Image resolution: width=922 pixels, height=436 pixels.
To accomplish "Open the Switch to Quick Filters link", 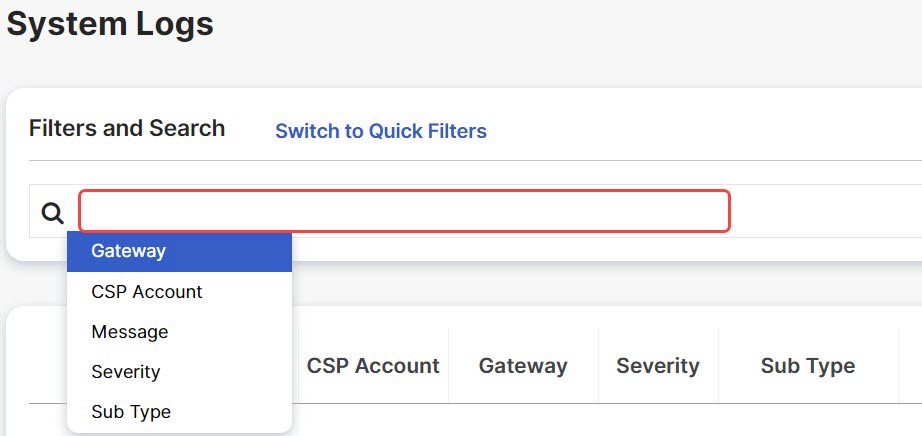I will click(381, 131).
